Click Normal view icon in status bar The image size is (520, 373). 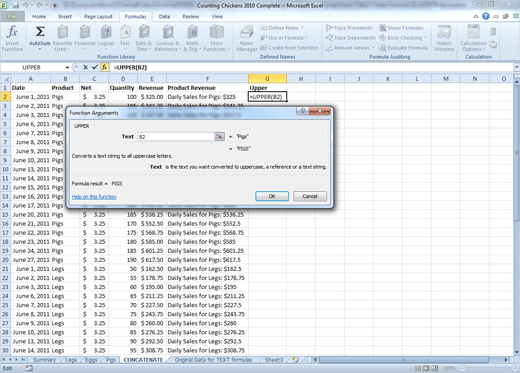pos(417,368)
